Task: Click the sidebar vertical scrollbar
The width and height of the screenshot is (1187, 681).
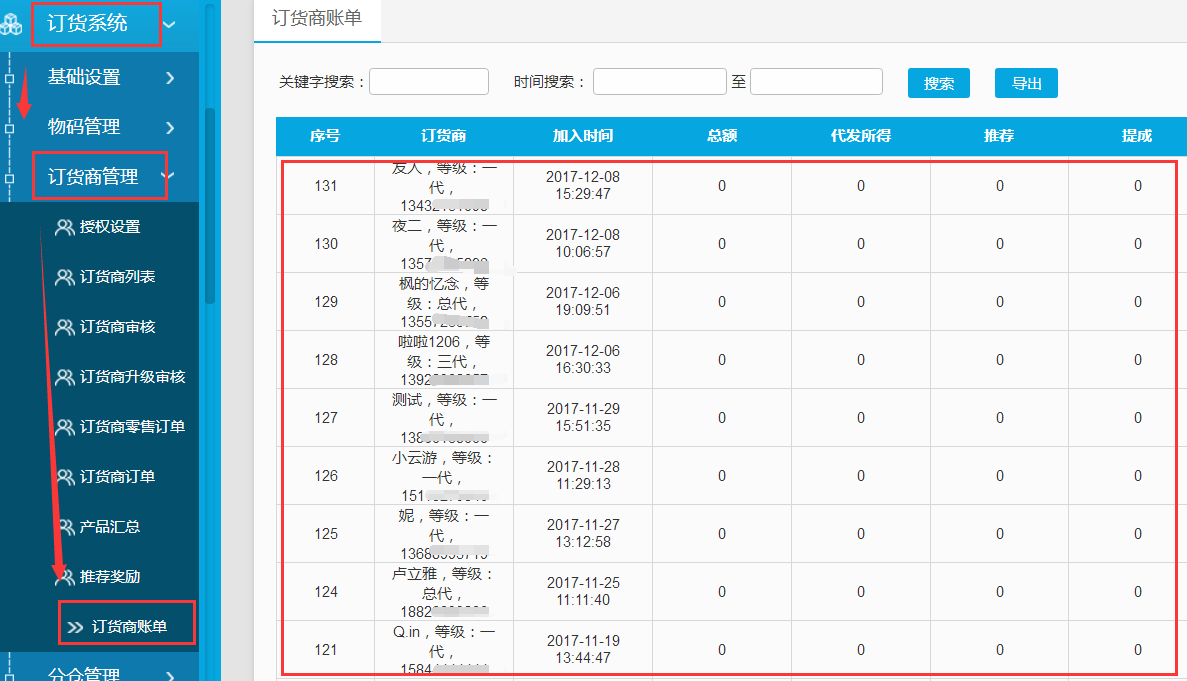Action: 210,206
